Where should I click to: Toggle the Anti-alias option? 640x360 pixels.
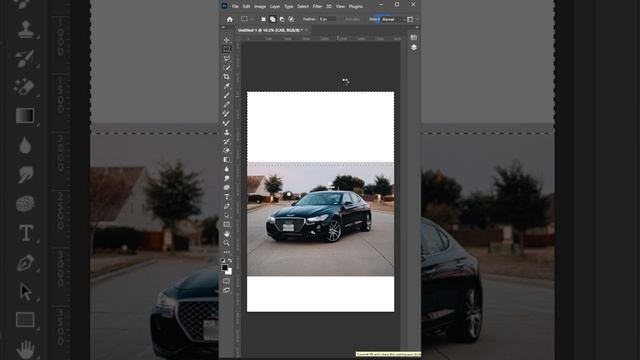[352, 19]
